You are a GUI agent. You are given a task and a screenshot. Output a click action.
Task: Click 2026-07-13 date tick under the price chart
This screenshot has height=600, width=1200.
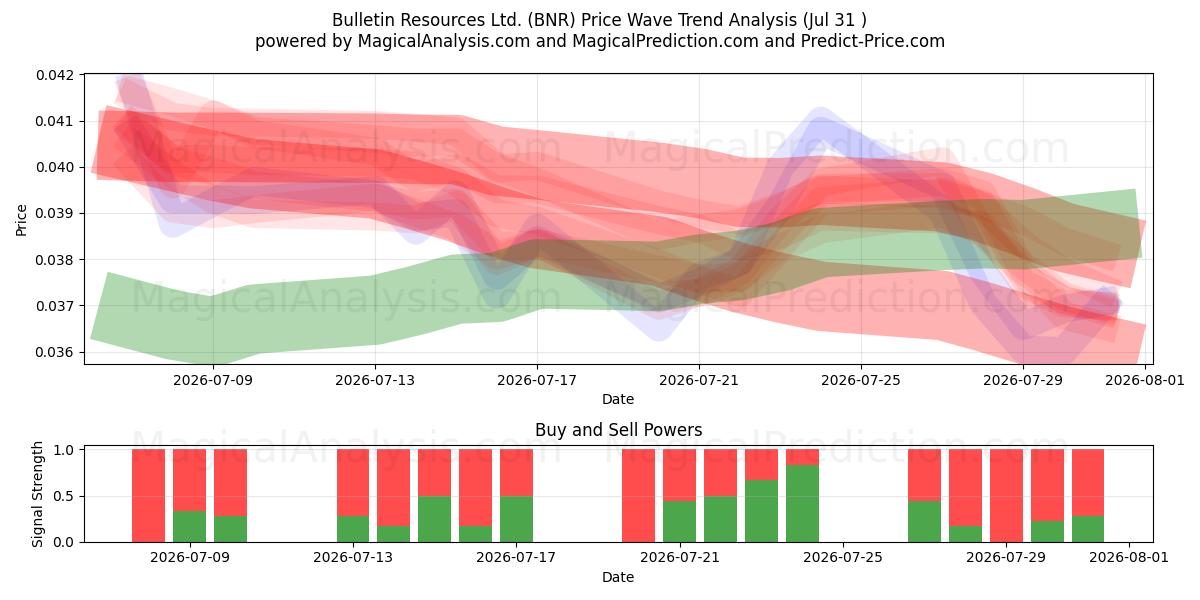pos(375,380)
